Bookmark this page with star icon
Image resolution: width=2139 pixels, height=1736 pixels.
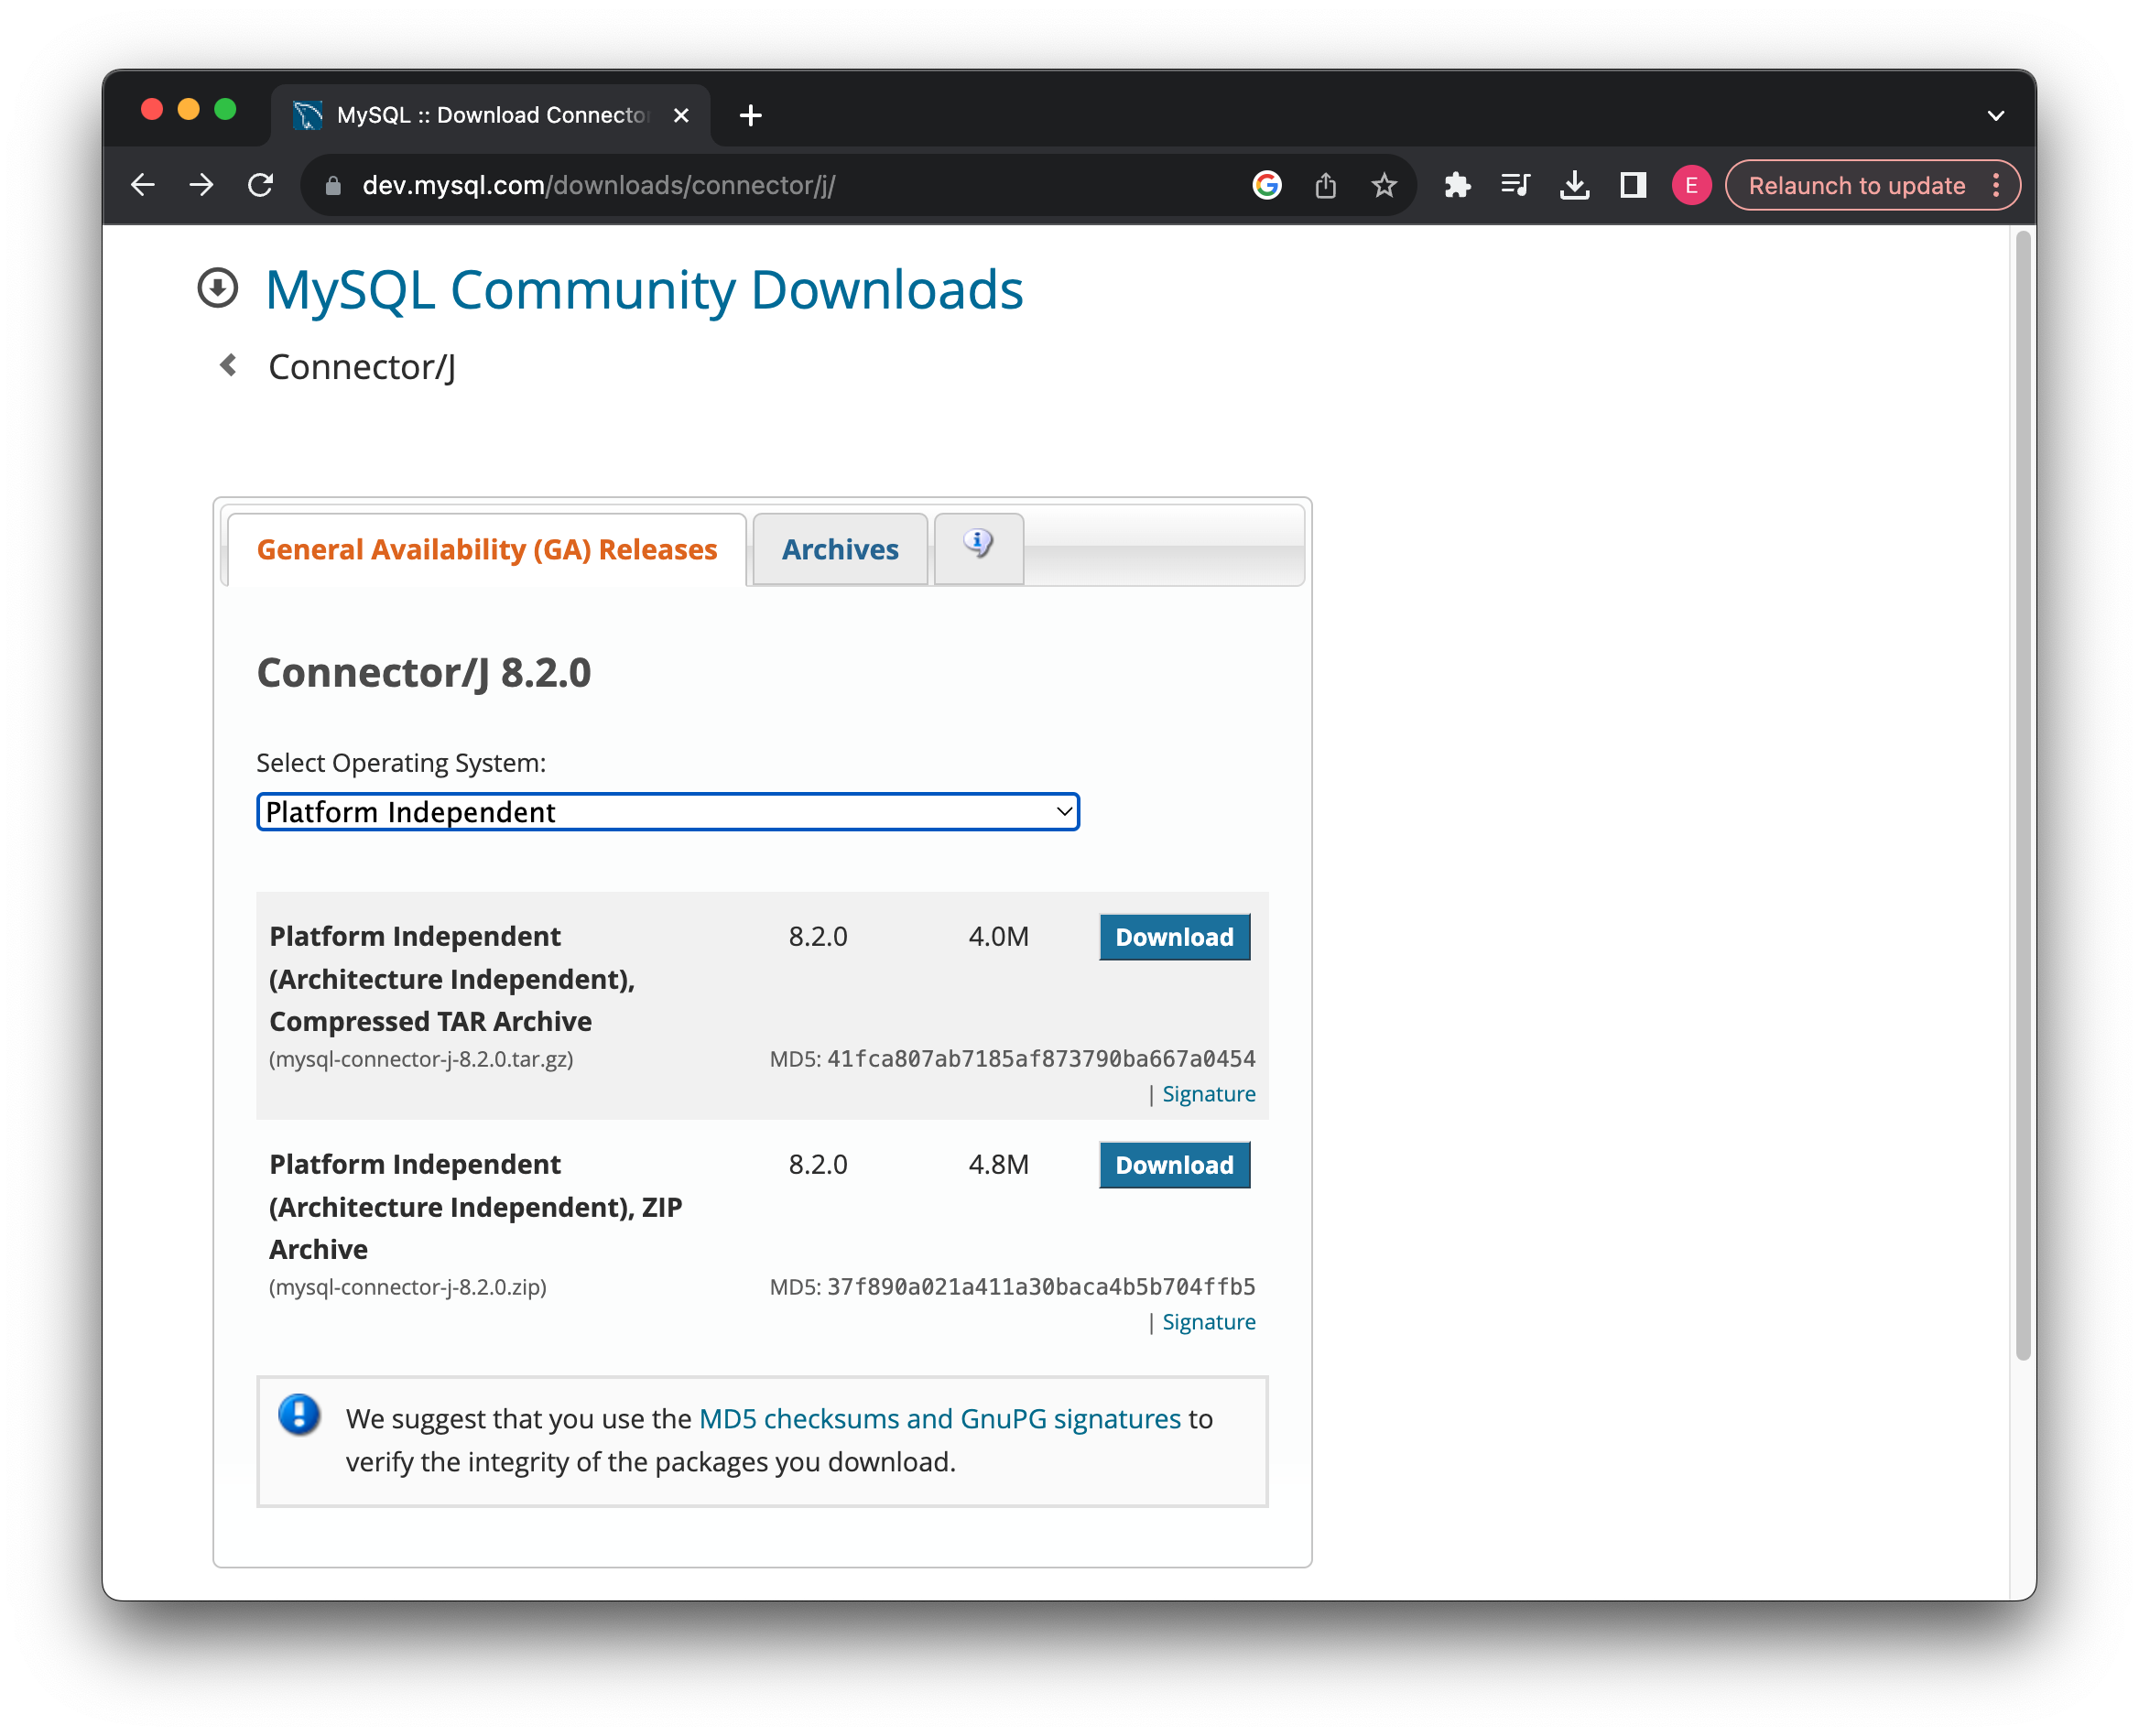(x=1384, y=185)
